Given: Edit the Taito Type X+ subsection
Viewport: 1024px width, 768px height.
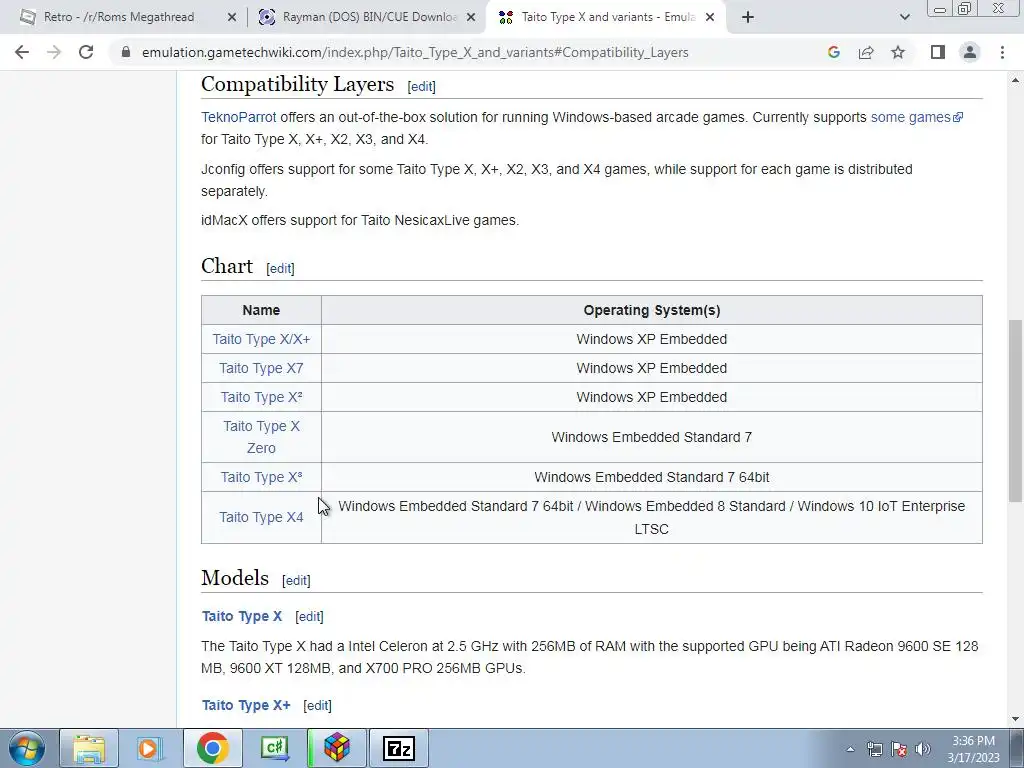Looking at the screenshot, I should pos(317,705).
